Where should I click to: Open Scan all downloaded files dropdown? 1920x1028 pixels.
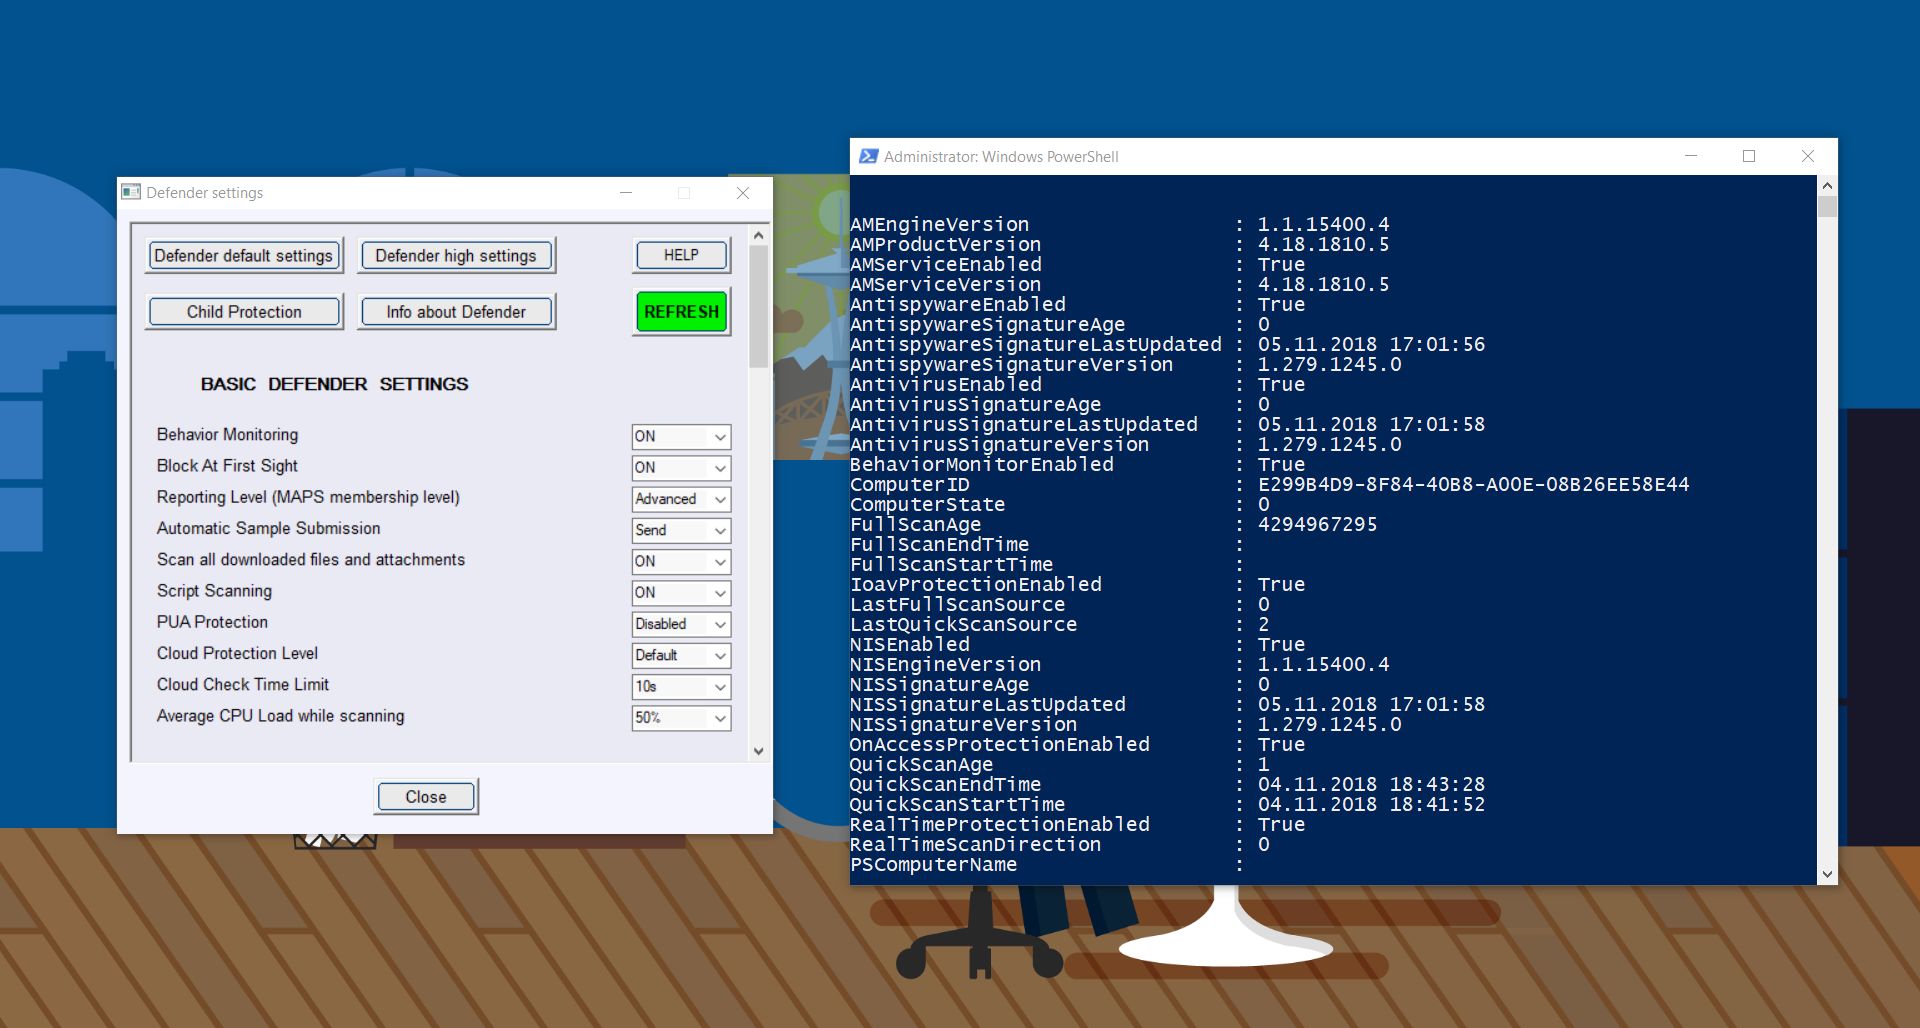(681, 562)
